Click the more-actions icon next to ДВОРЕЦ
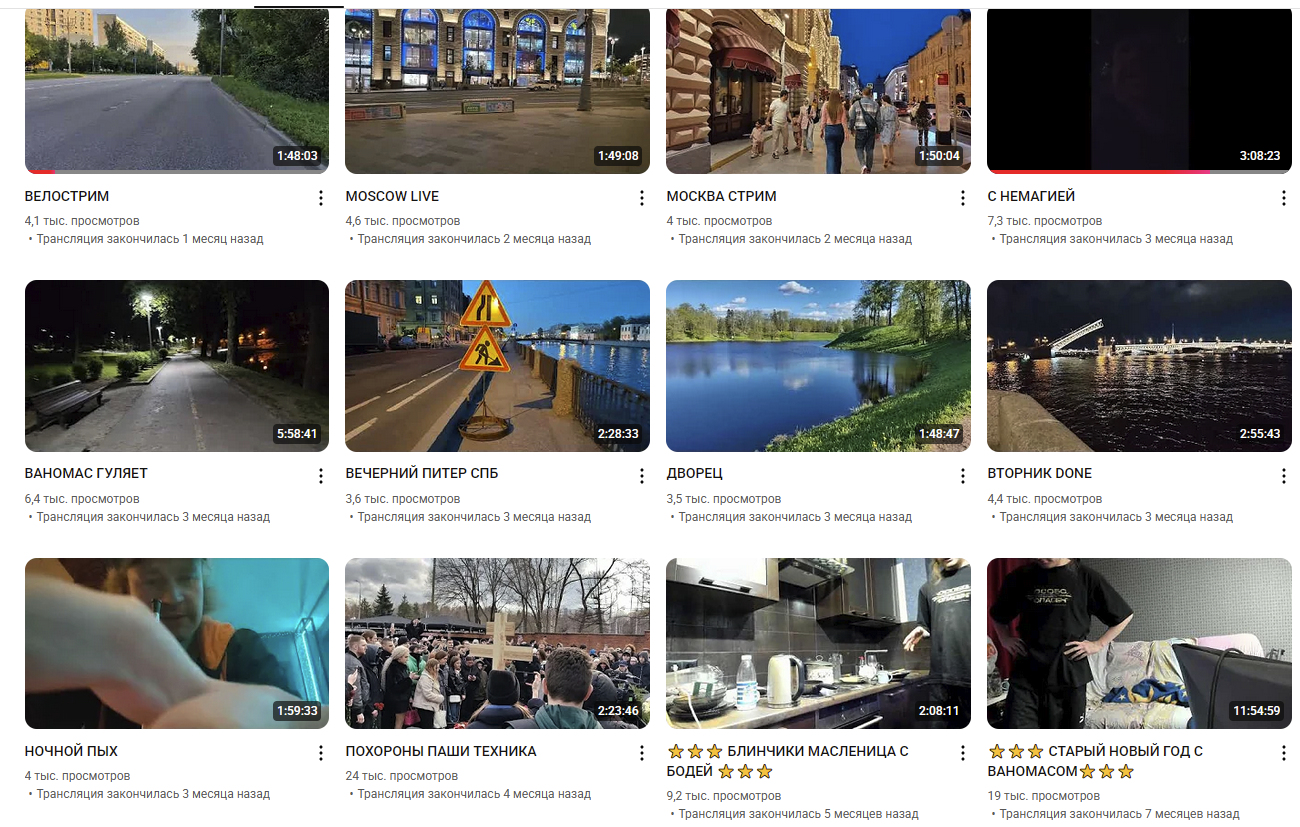The image size is (1300, 827). click(x=963, y=476)
